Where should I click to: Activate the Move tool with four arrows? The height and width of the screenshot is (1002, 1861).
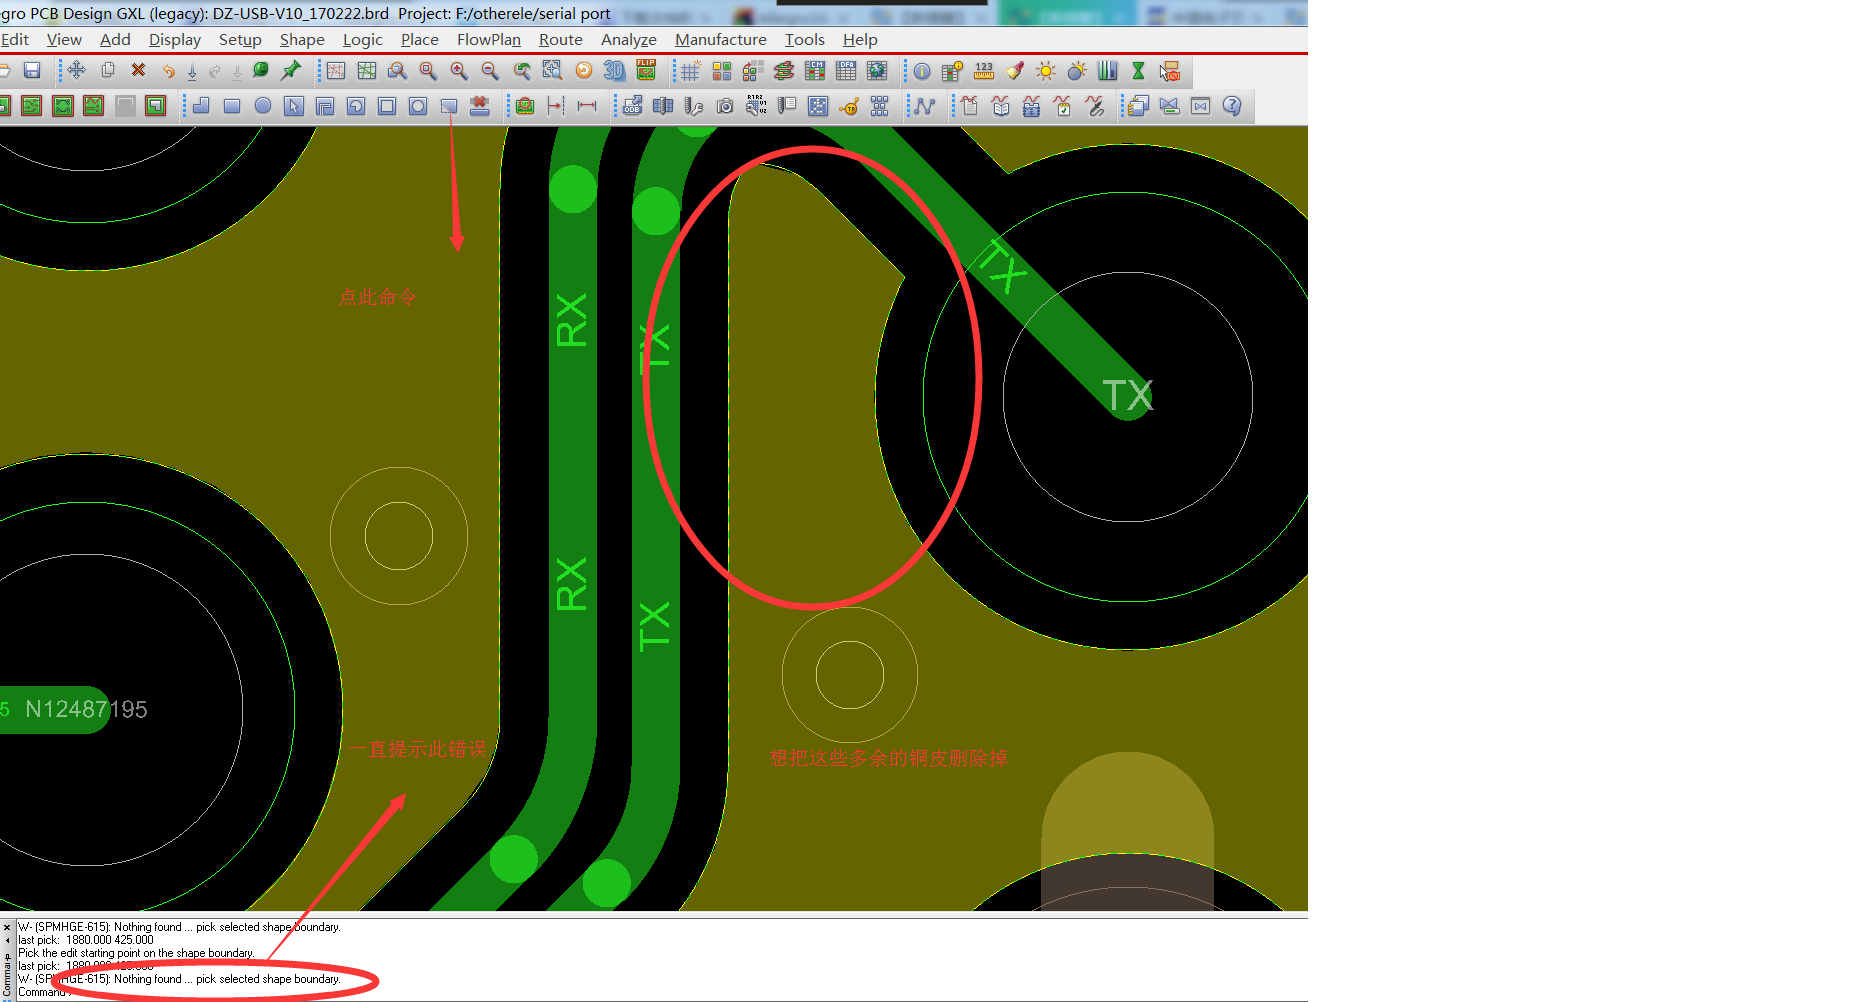pyautogui.click(x=77, y=70)
